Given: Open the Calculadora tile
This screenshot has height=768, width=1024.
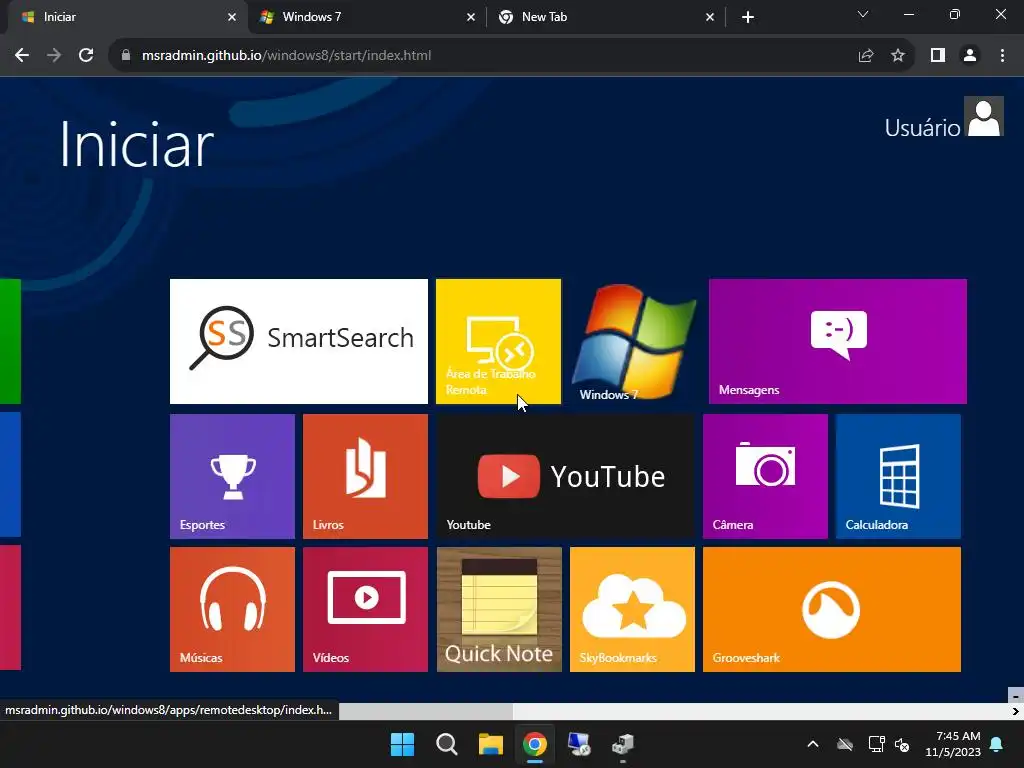Looking at the screenshot, I should pyautogui.click(x=898, y=476).
